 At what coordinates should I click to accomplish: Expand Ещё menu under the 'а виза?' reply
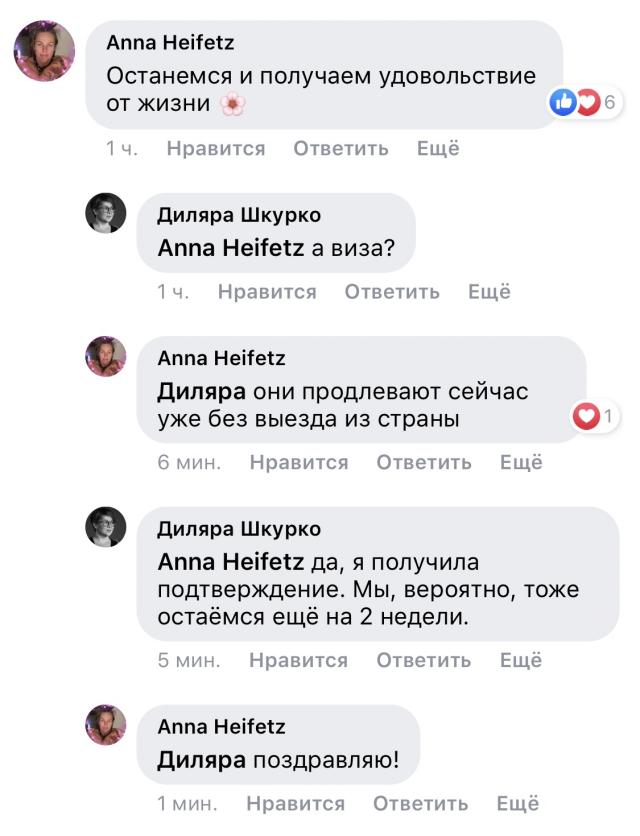pos(489,292)
